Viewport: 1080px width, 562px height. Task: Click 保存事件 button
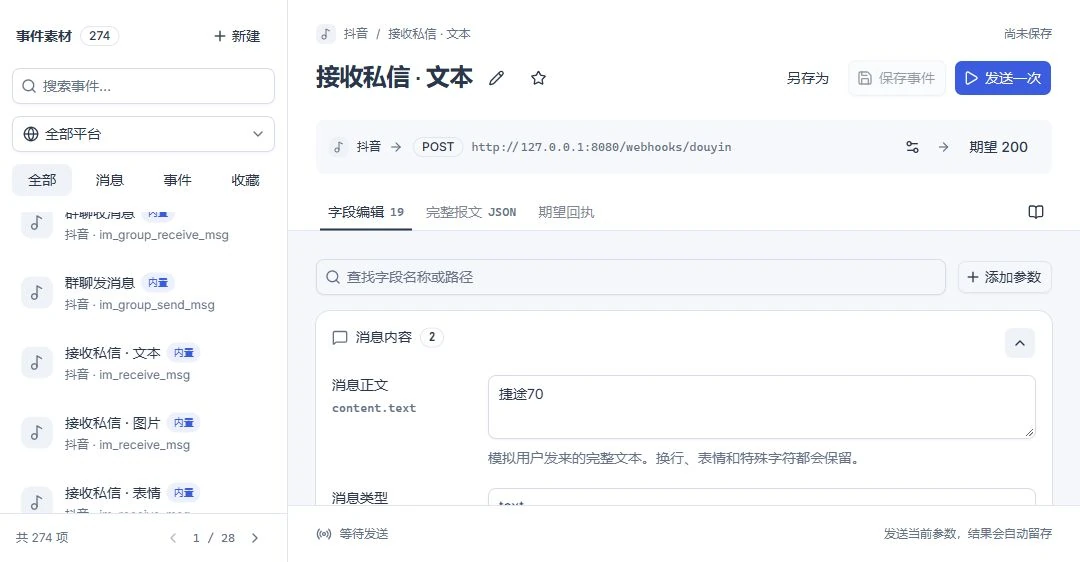[897, 79]
